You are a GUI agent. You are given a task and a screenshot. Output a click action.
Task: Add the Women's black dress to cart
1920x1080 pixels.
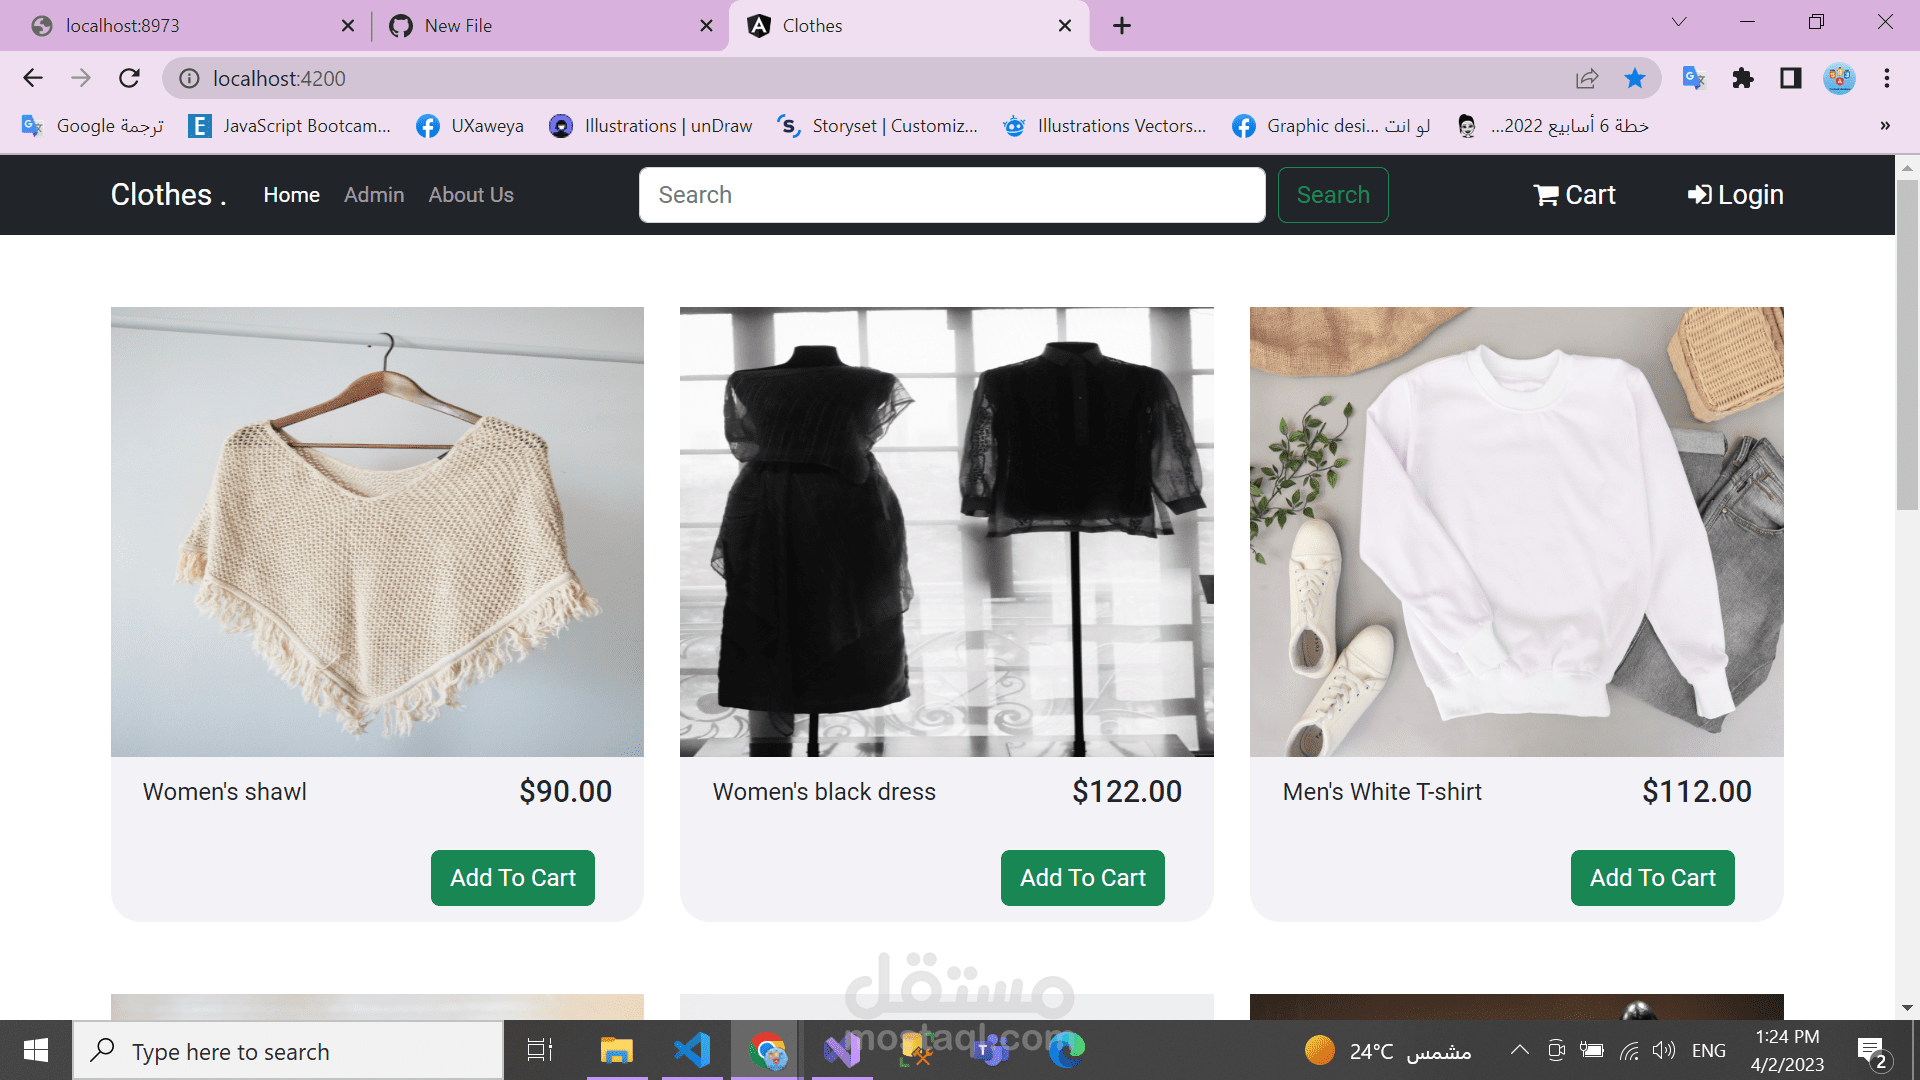[1082, 877]
